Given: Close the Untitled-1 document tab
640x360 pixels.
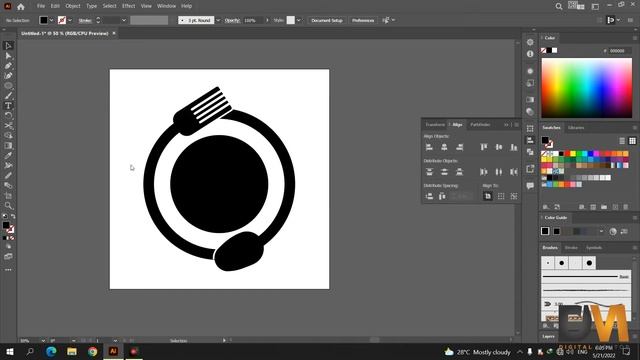Looking at the screenshot, I should 114,33.
